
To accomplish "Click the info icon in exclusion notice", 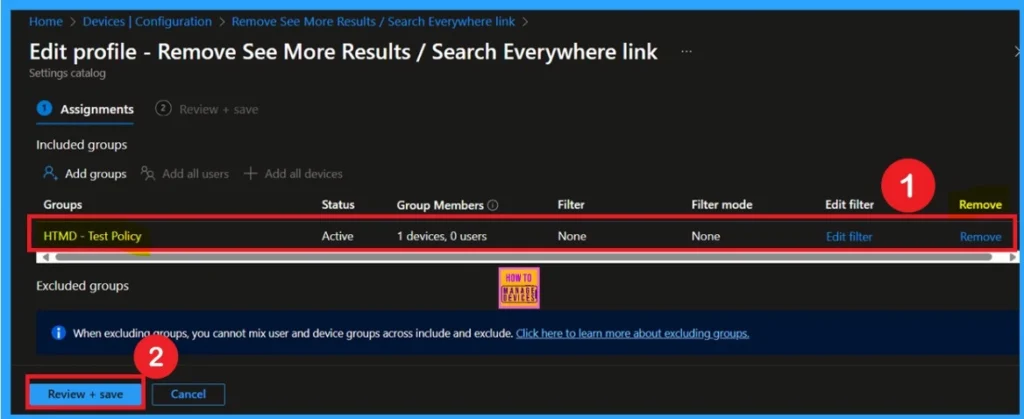I will coord(59,333).
